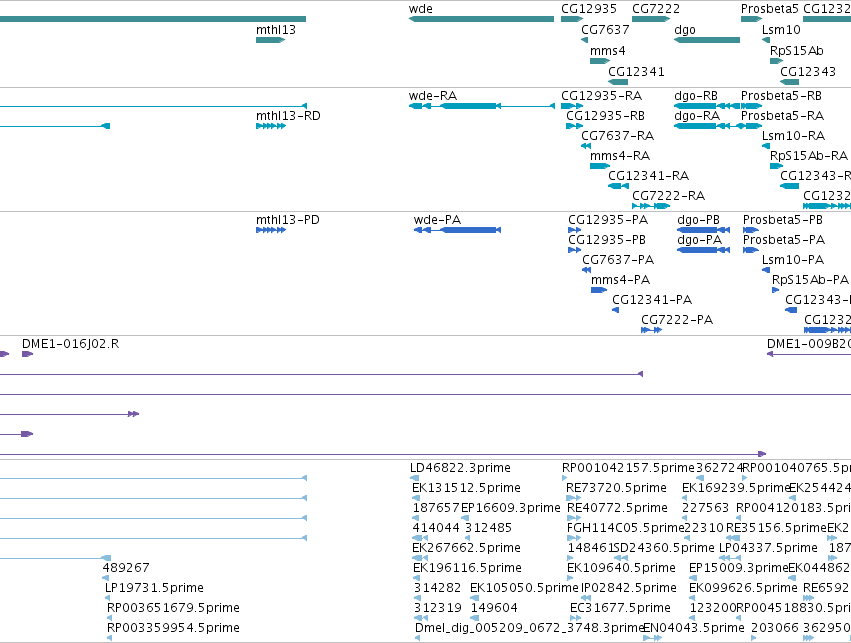Click the DME1-016J02.R clone label
Screen dimensions: 851x643
pos(71,344)
